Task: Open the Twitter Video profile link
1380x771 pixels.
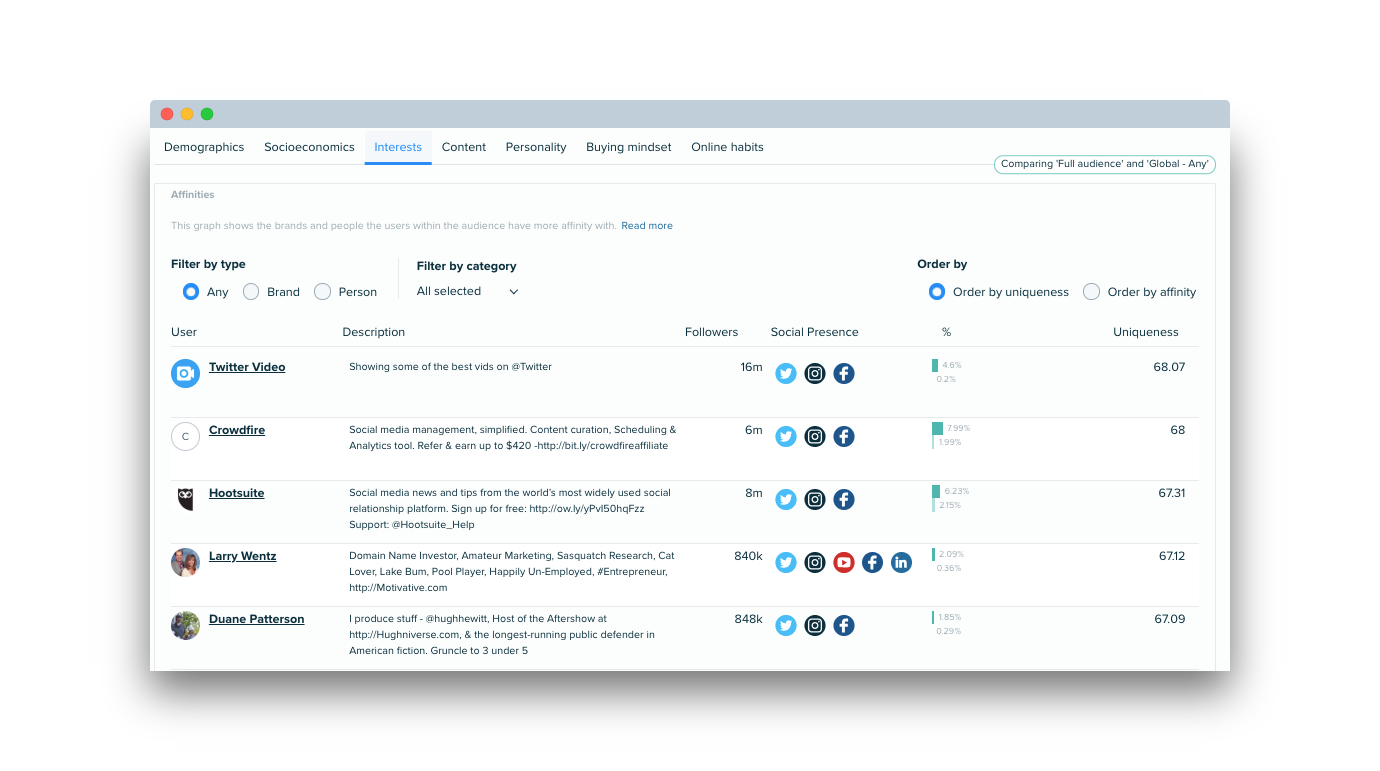Action: click(247, 367)
